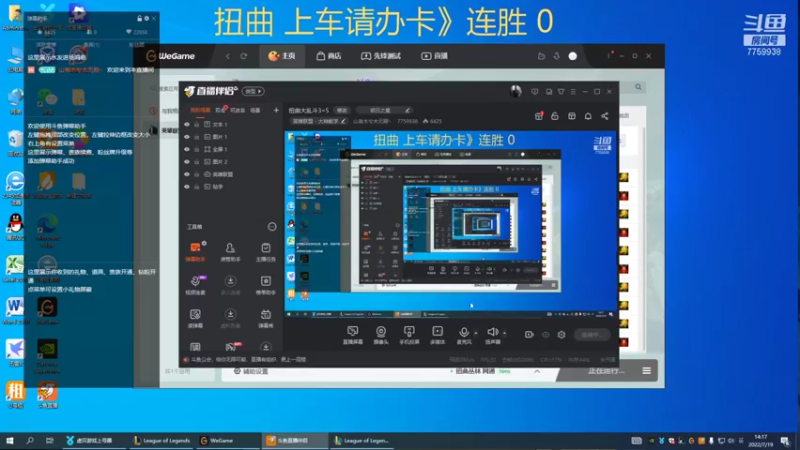Viewport: 800px width, 450px height.
Task: Add 多媒体 media source
Action: click(x=437, y=335)
